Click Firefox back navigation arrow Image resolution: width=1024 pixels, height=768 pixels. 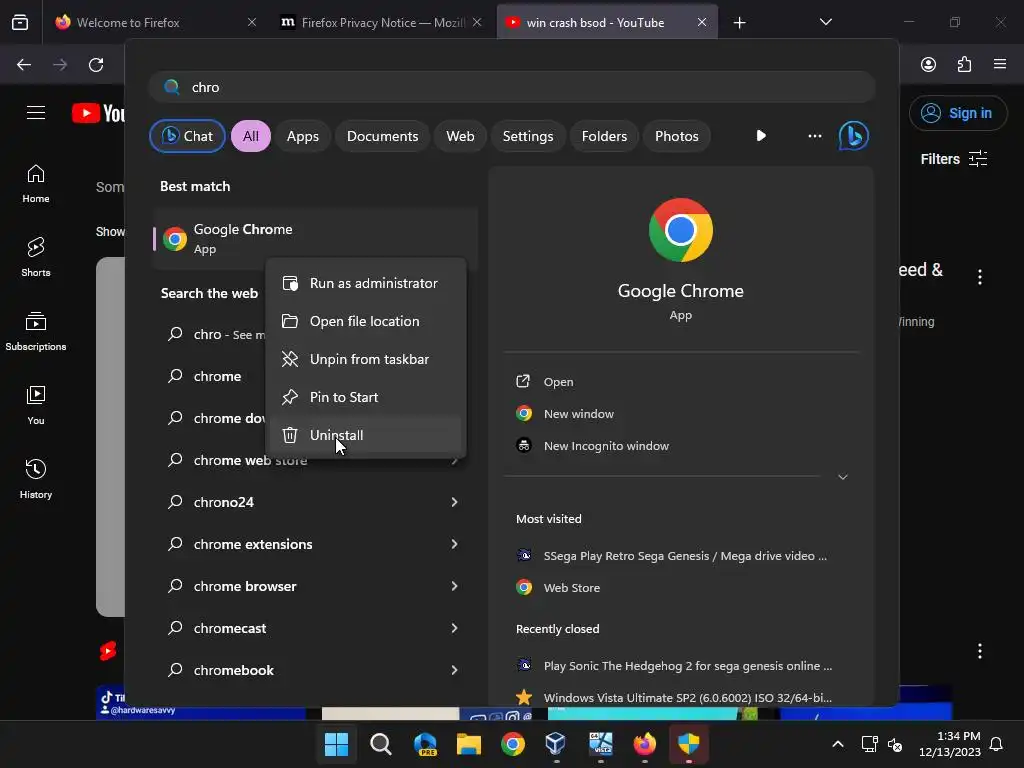click(24, 65)
